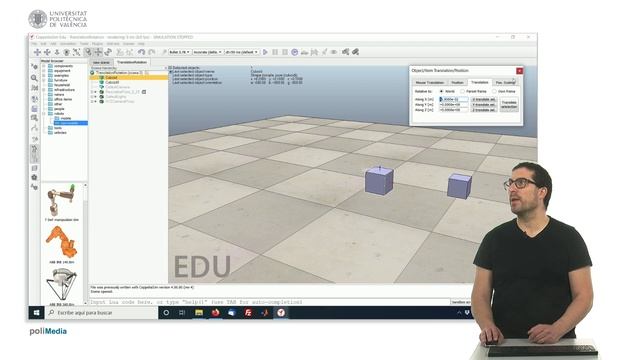
Task: Open the simulation time step dropdown
Action: tap(242, 52)
